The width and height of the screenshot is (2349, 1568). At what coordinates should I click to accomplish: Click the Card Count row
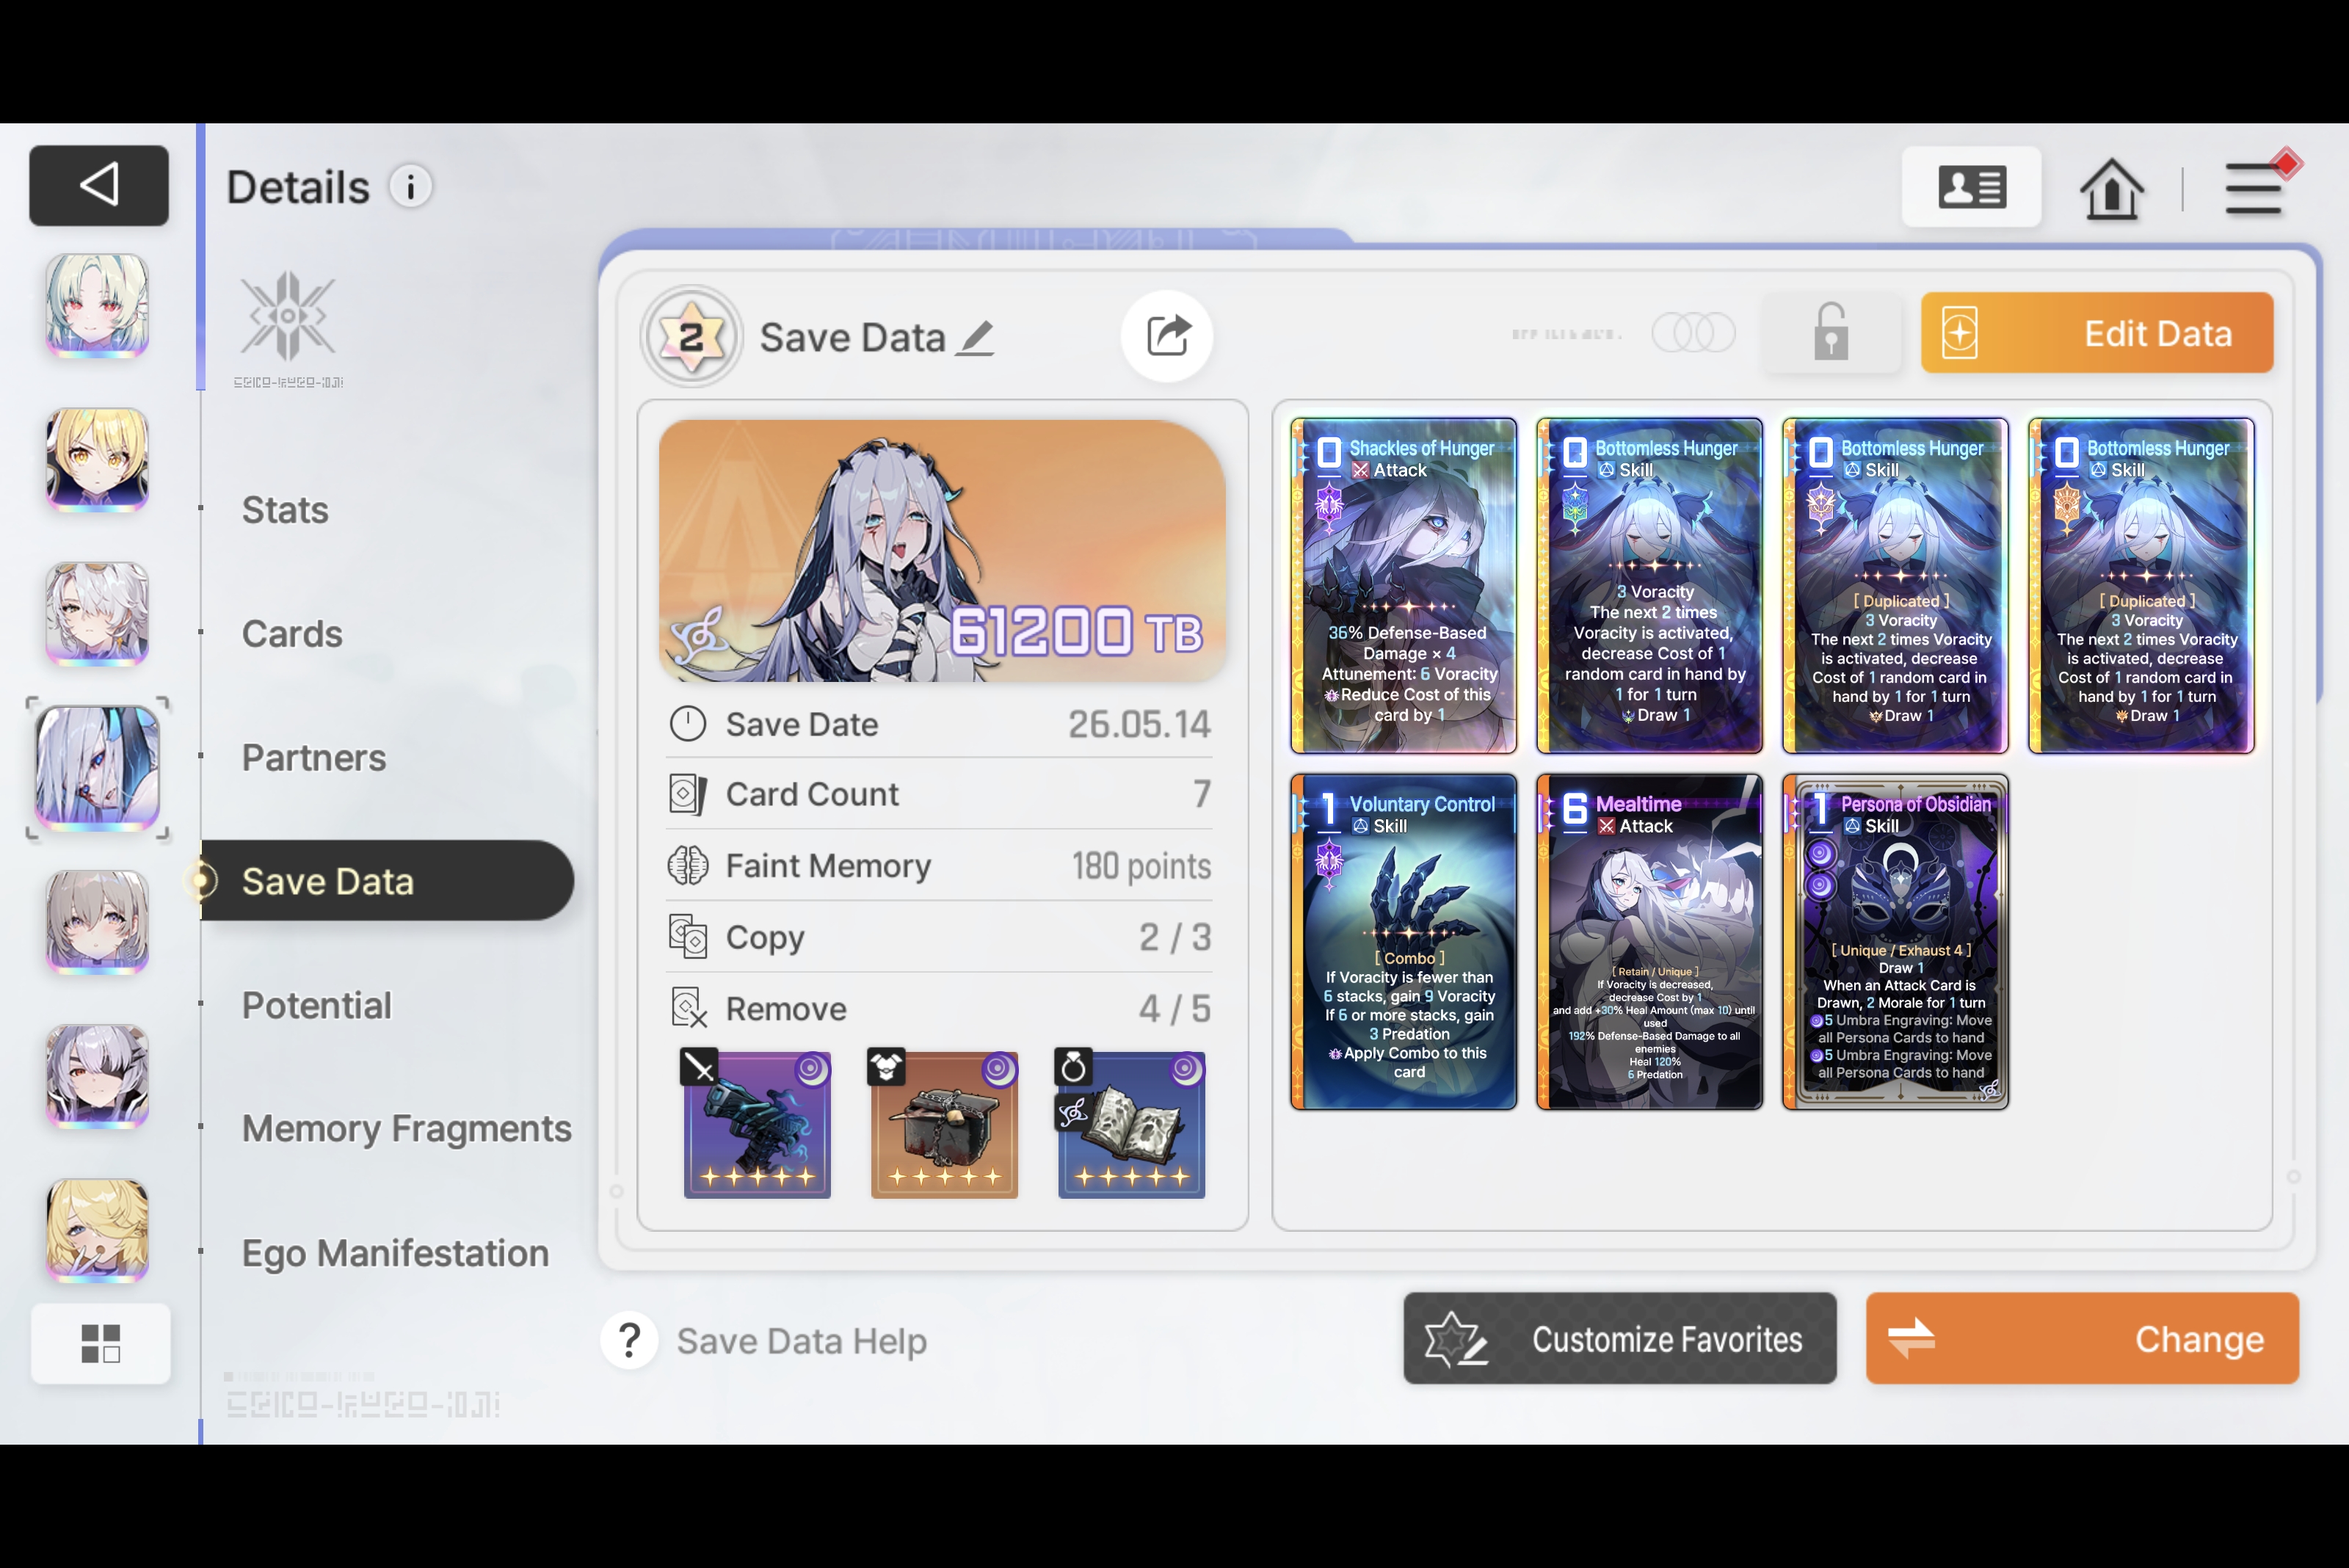[939, 794]
